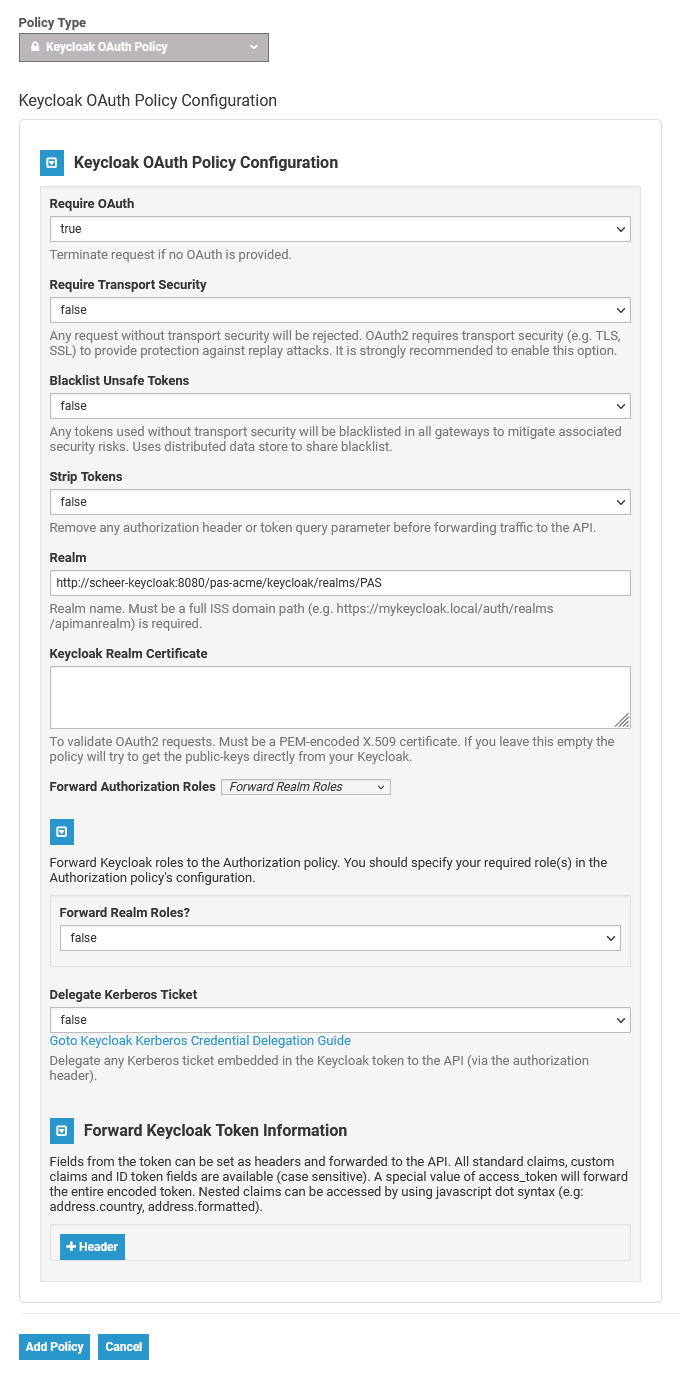Open the Require Transport Security dropdown

(x=340, y=310)
